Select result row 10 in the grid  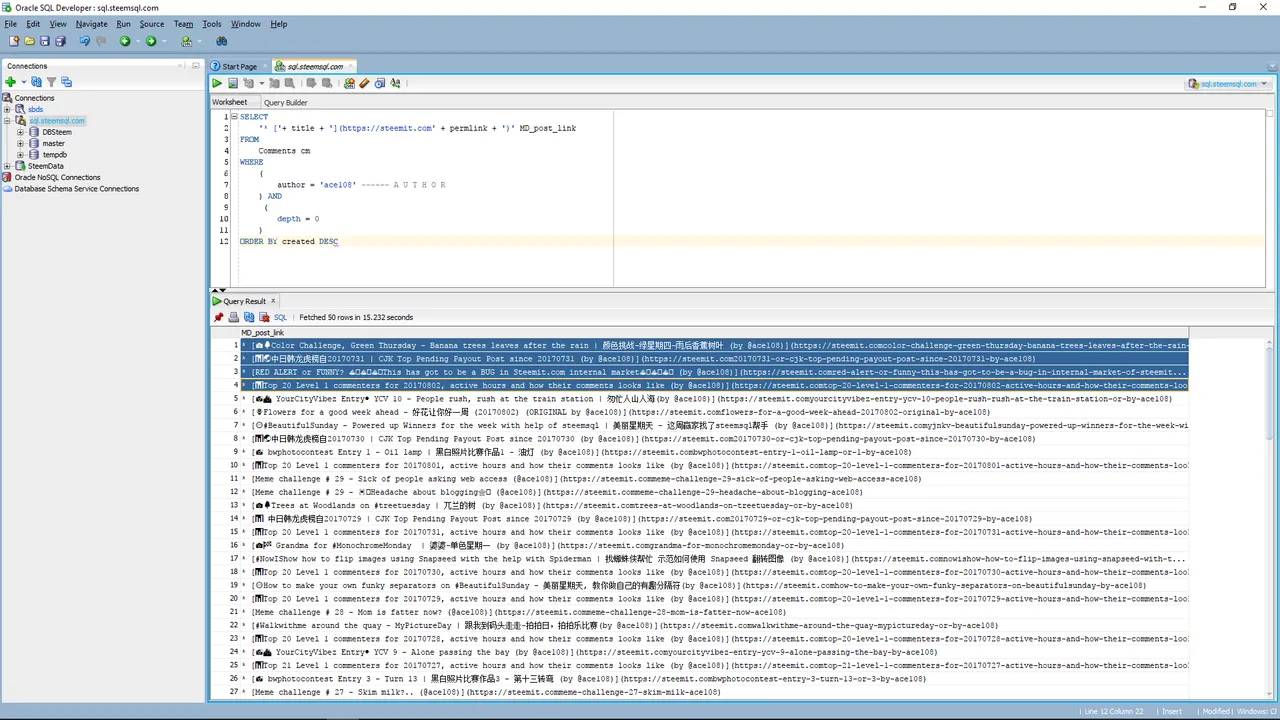(x=700, y=465)
